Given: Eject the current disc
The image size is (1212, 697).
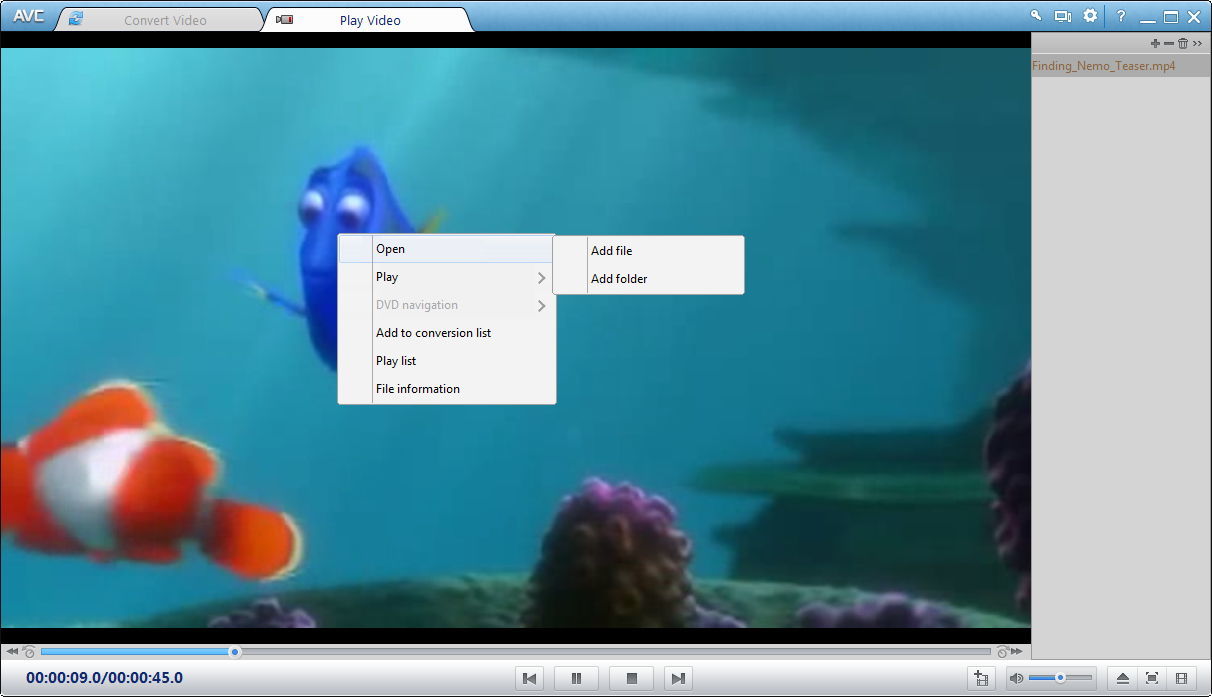Looking at the screenshot, I should [1123, 678].
